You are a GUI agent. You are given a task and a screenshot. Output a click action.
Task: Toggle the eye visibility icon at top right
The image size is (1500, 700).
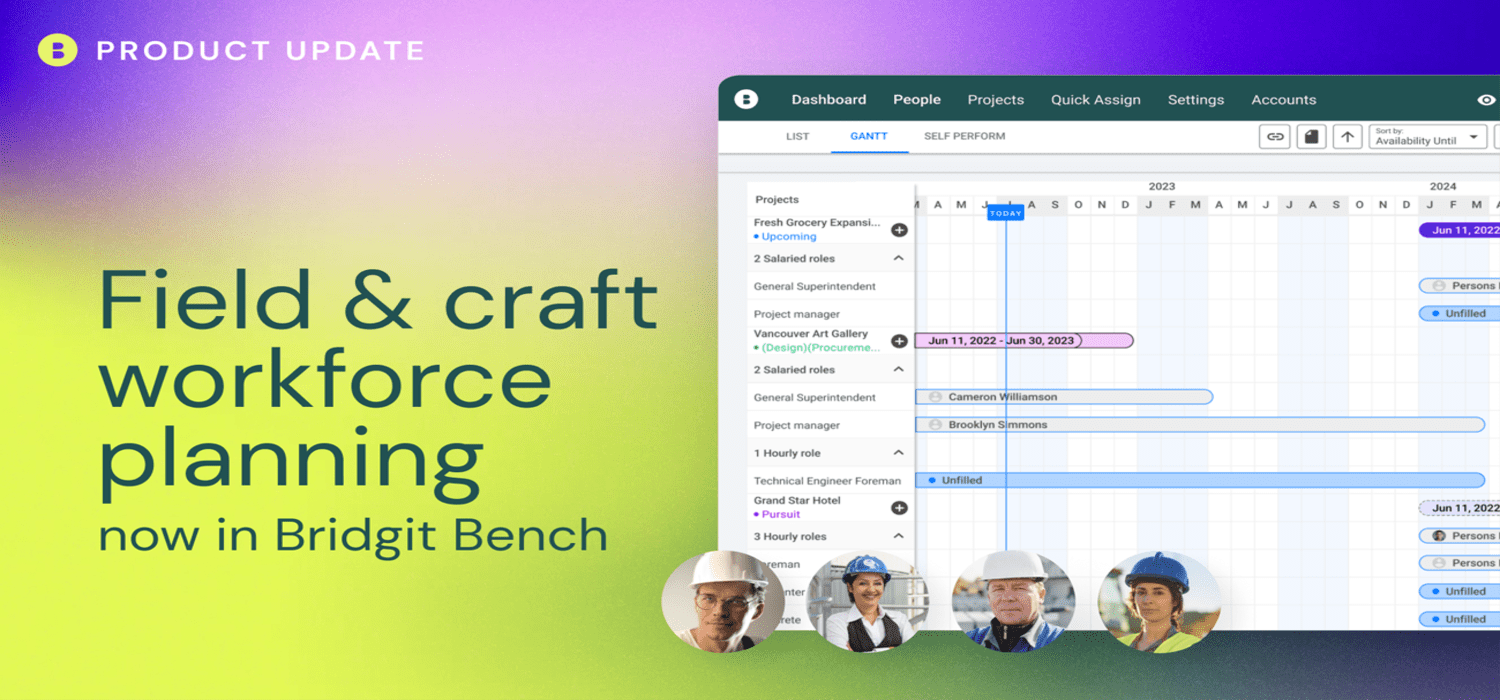click(1488, 99)
